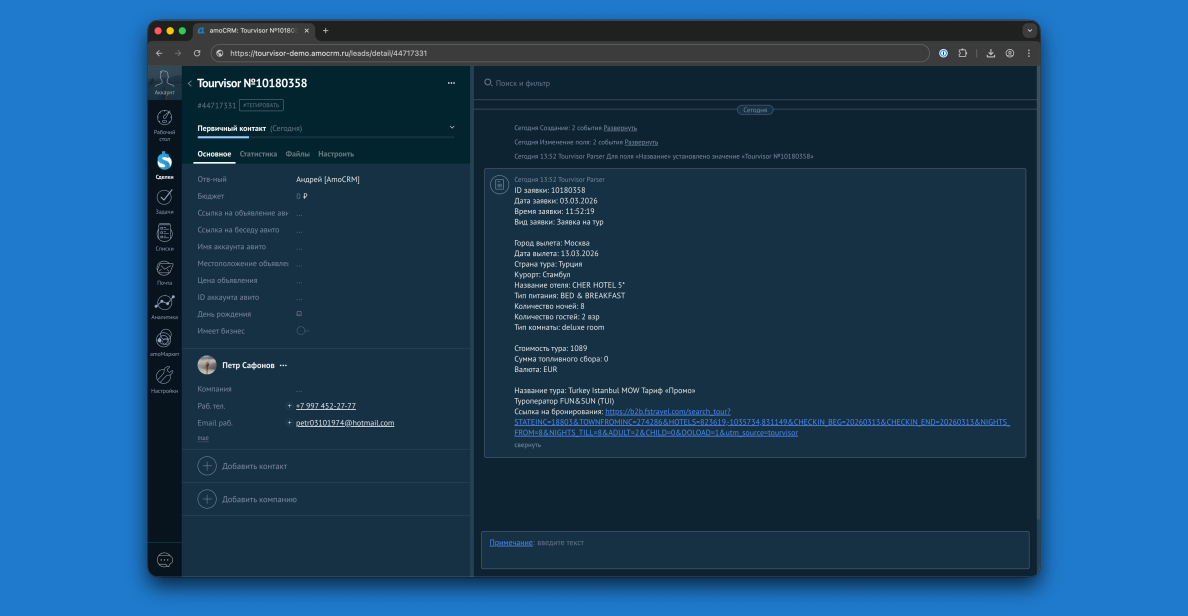Open the Аналитика panel

pyautogui.click(x=165, y=305)
